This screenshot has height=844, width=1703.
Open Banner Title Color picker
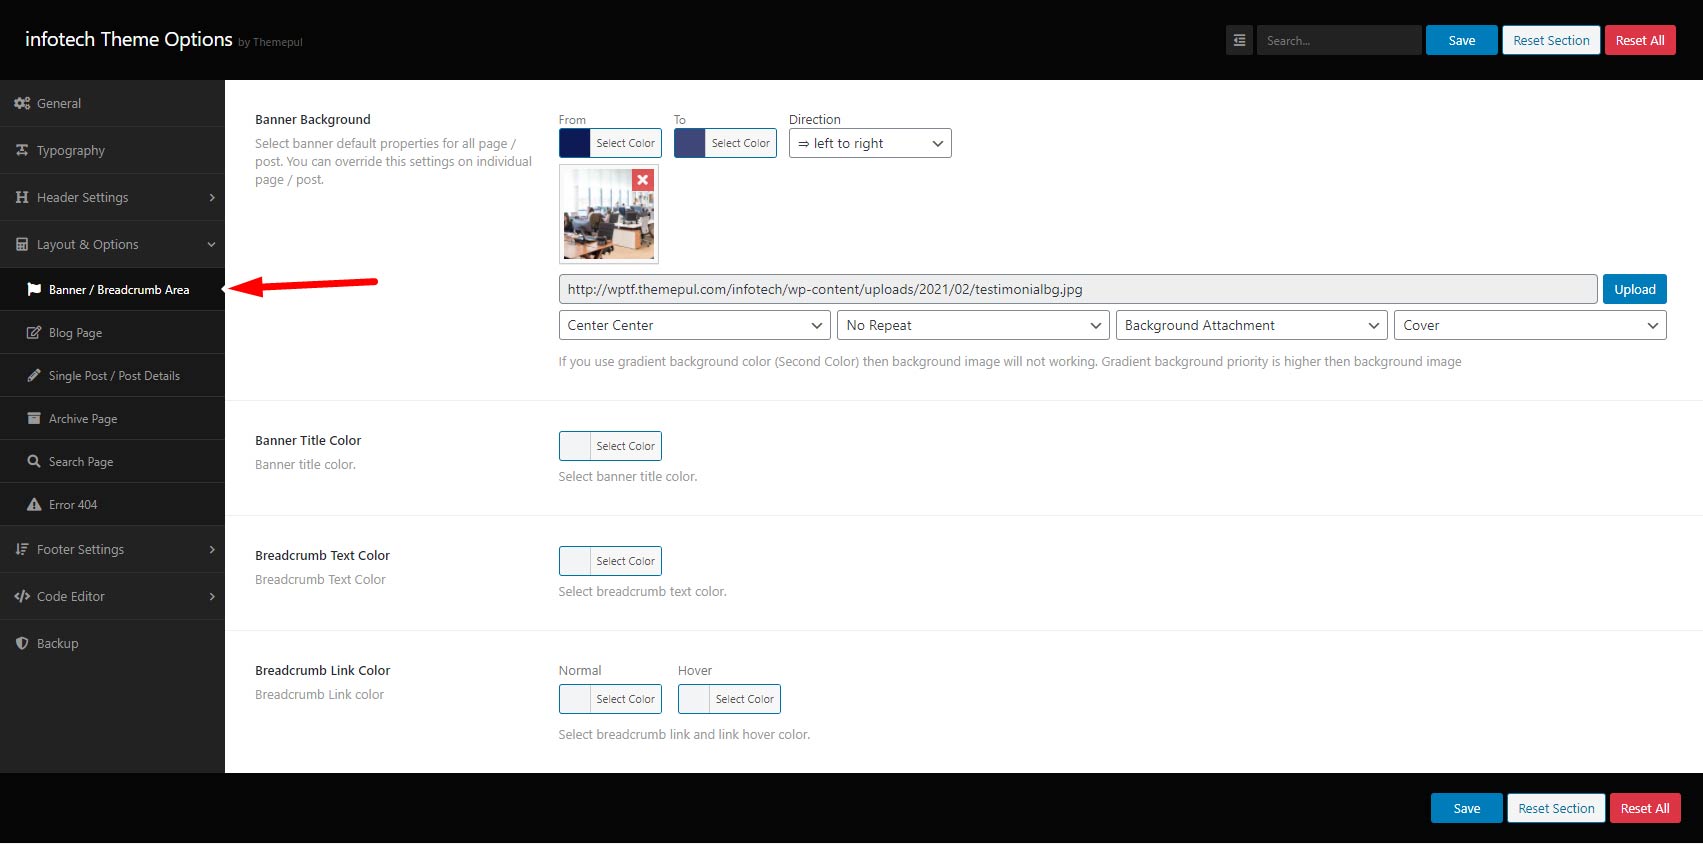click(610, 446)
